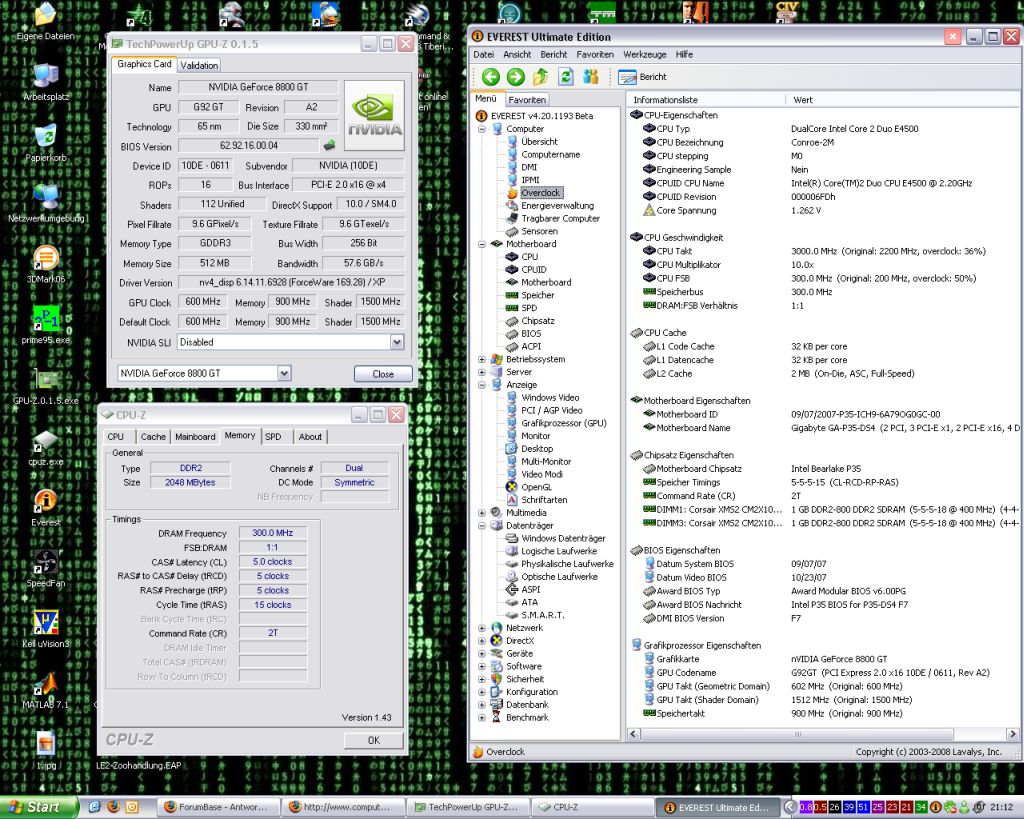Viewport: 1024px width, 819px height.
Task: Click horizontal scrollbar in EVEREST info panel
Action: coord(797,734)
